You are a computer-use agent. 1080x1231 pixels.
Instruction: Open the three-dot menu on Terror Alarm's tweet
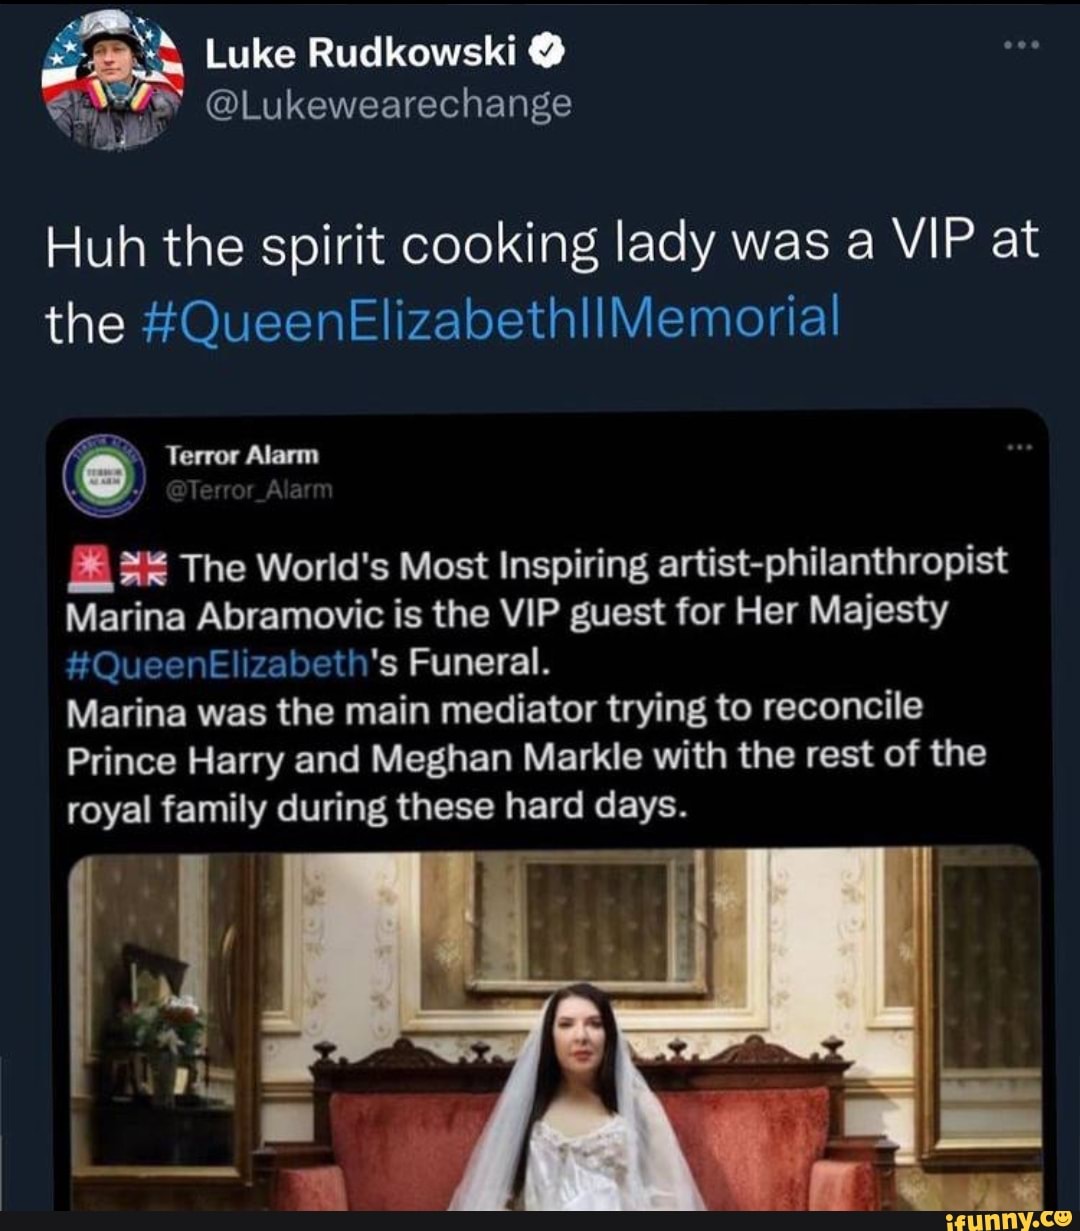pyautogui.click(x=1021, y=448)
